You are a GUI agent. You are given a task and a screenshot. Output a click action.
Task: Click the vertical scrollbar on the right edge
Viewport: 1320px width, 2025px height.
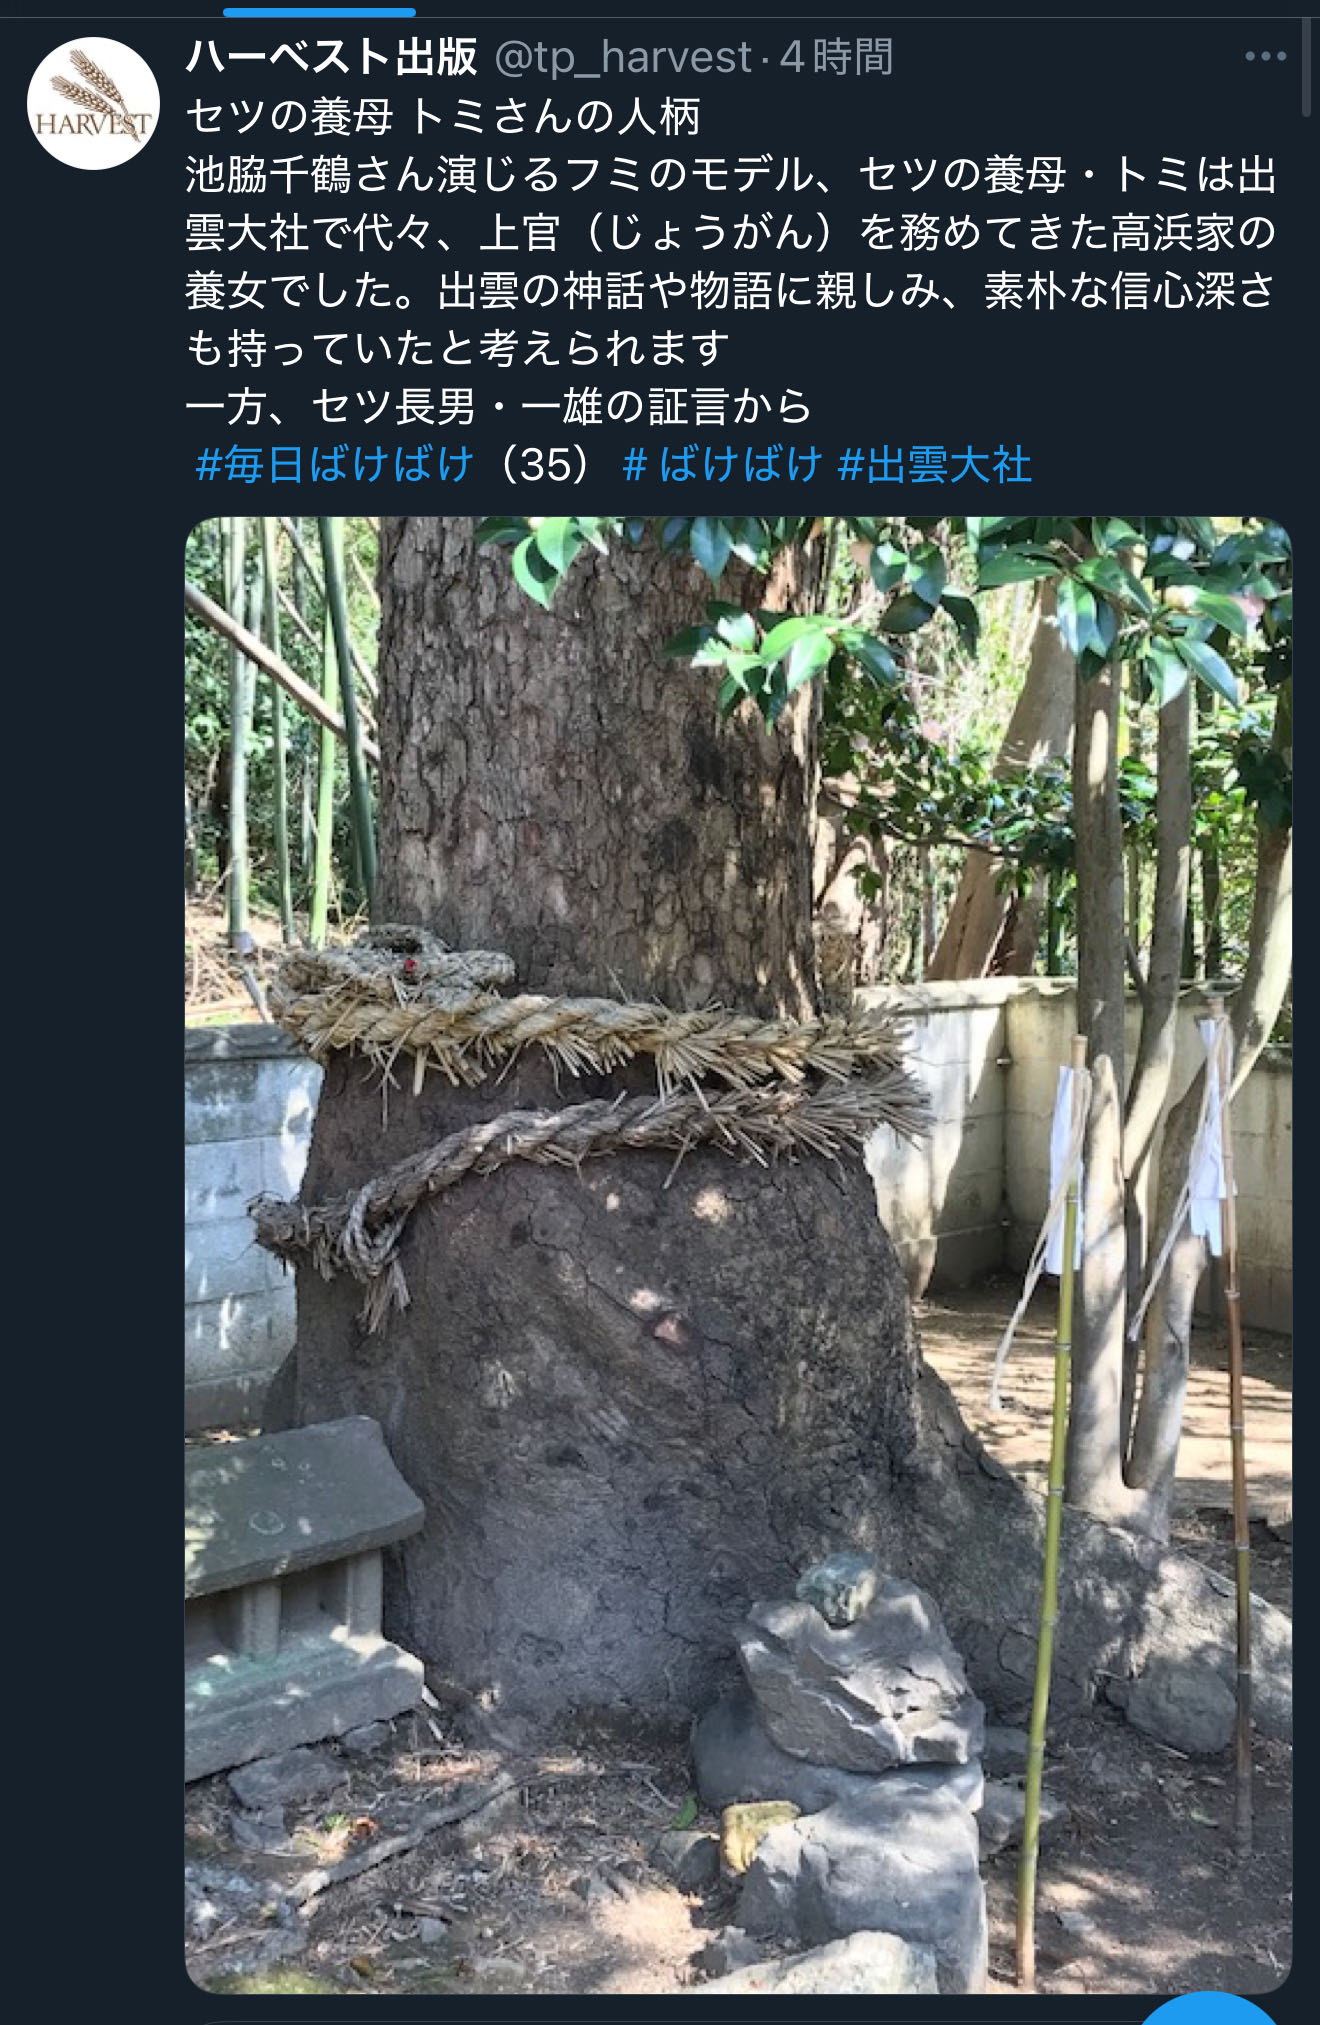[1311, 60]
